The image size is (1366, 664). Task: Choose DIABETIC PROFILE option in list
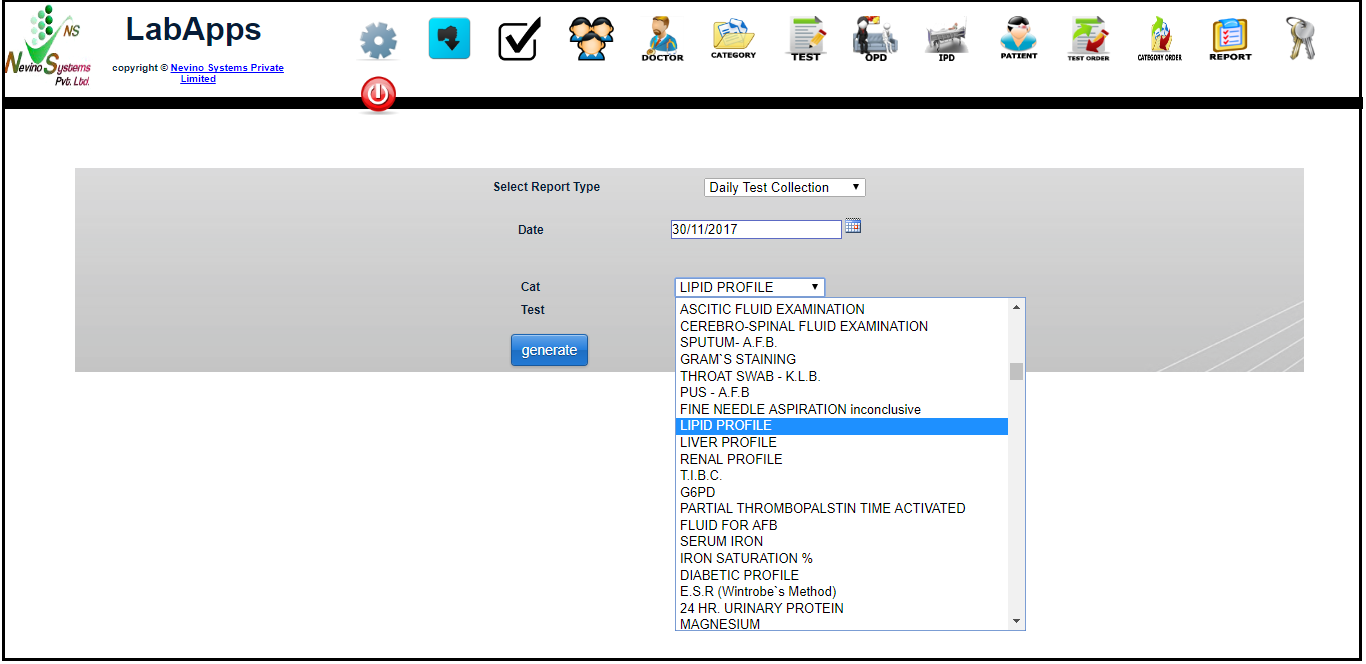(x=739, y=575)
